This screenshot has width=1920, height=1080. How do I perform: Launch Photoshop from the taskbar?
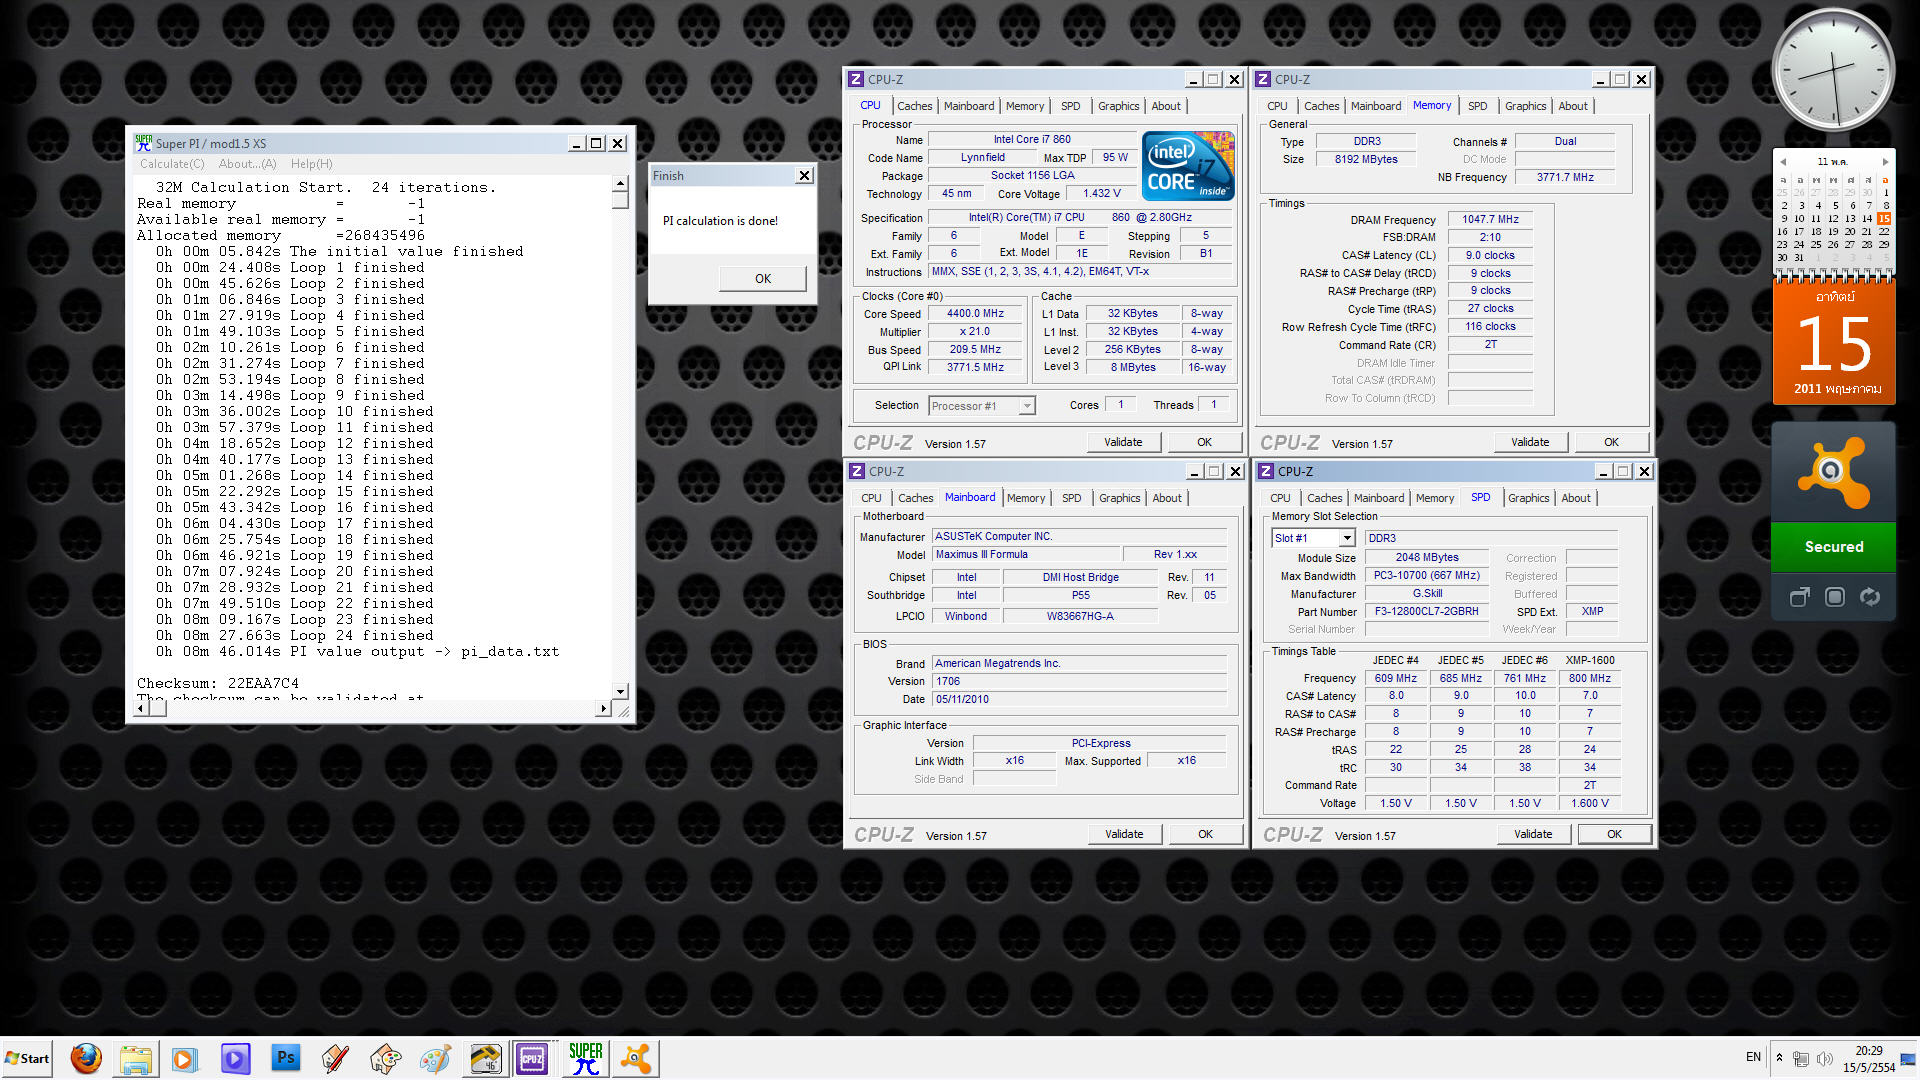click(286, 1058)
